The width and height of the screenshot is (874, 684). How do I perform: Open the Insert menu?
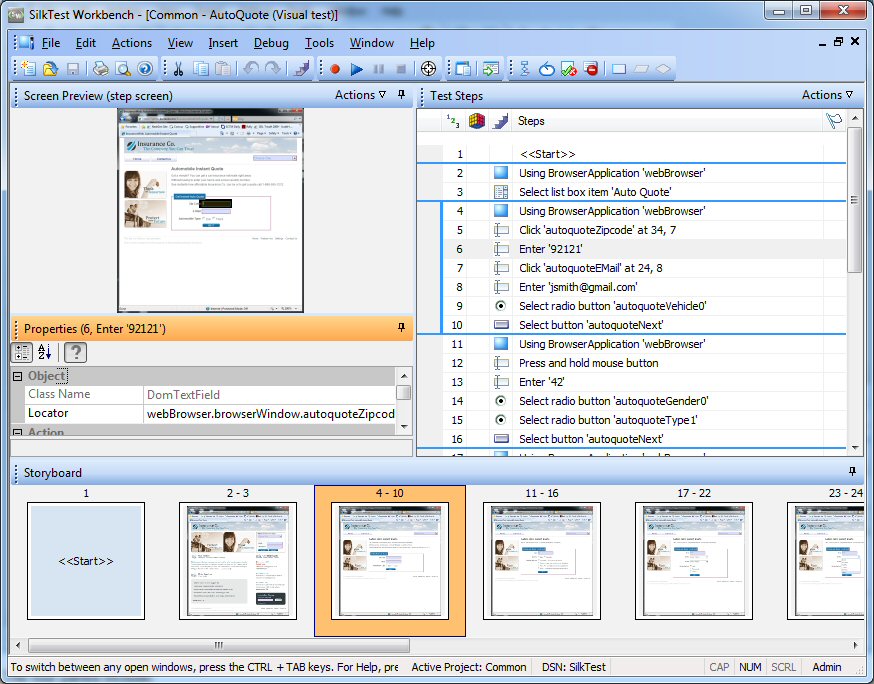pyautogui.click(x=222, y=43)
